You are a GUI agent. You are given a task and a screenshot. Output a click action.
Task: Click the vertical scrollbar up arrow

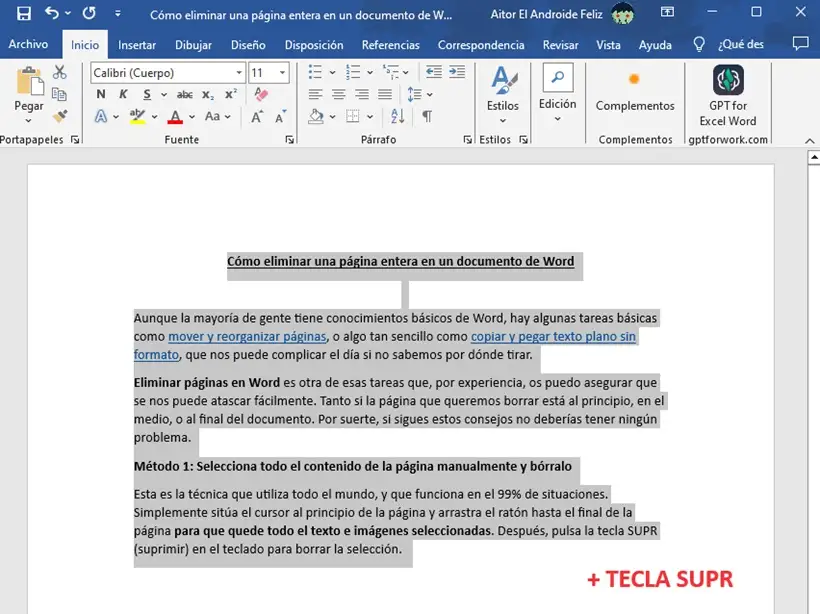814,157
